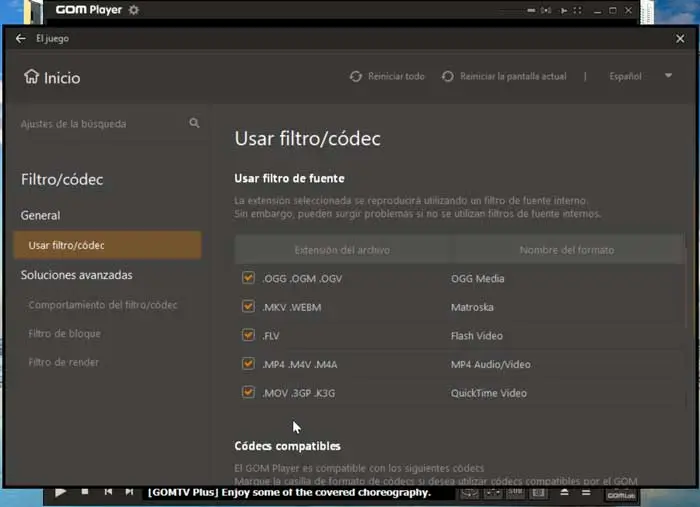Select Filtro de render in the sidebar
The width and height of the screenshot is (700, 507).
[x=63, y=362]
